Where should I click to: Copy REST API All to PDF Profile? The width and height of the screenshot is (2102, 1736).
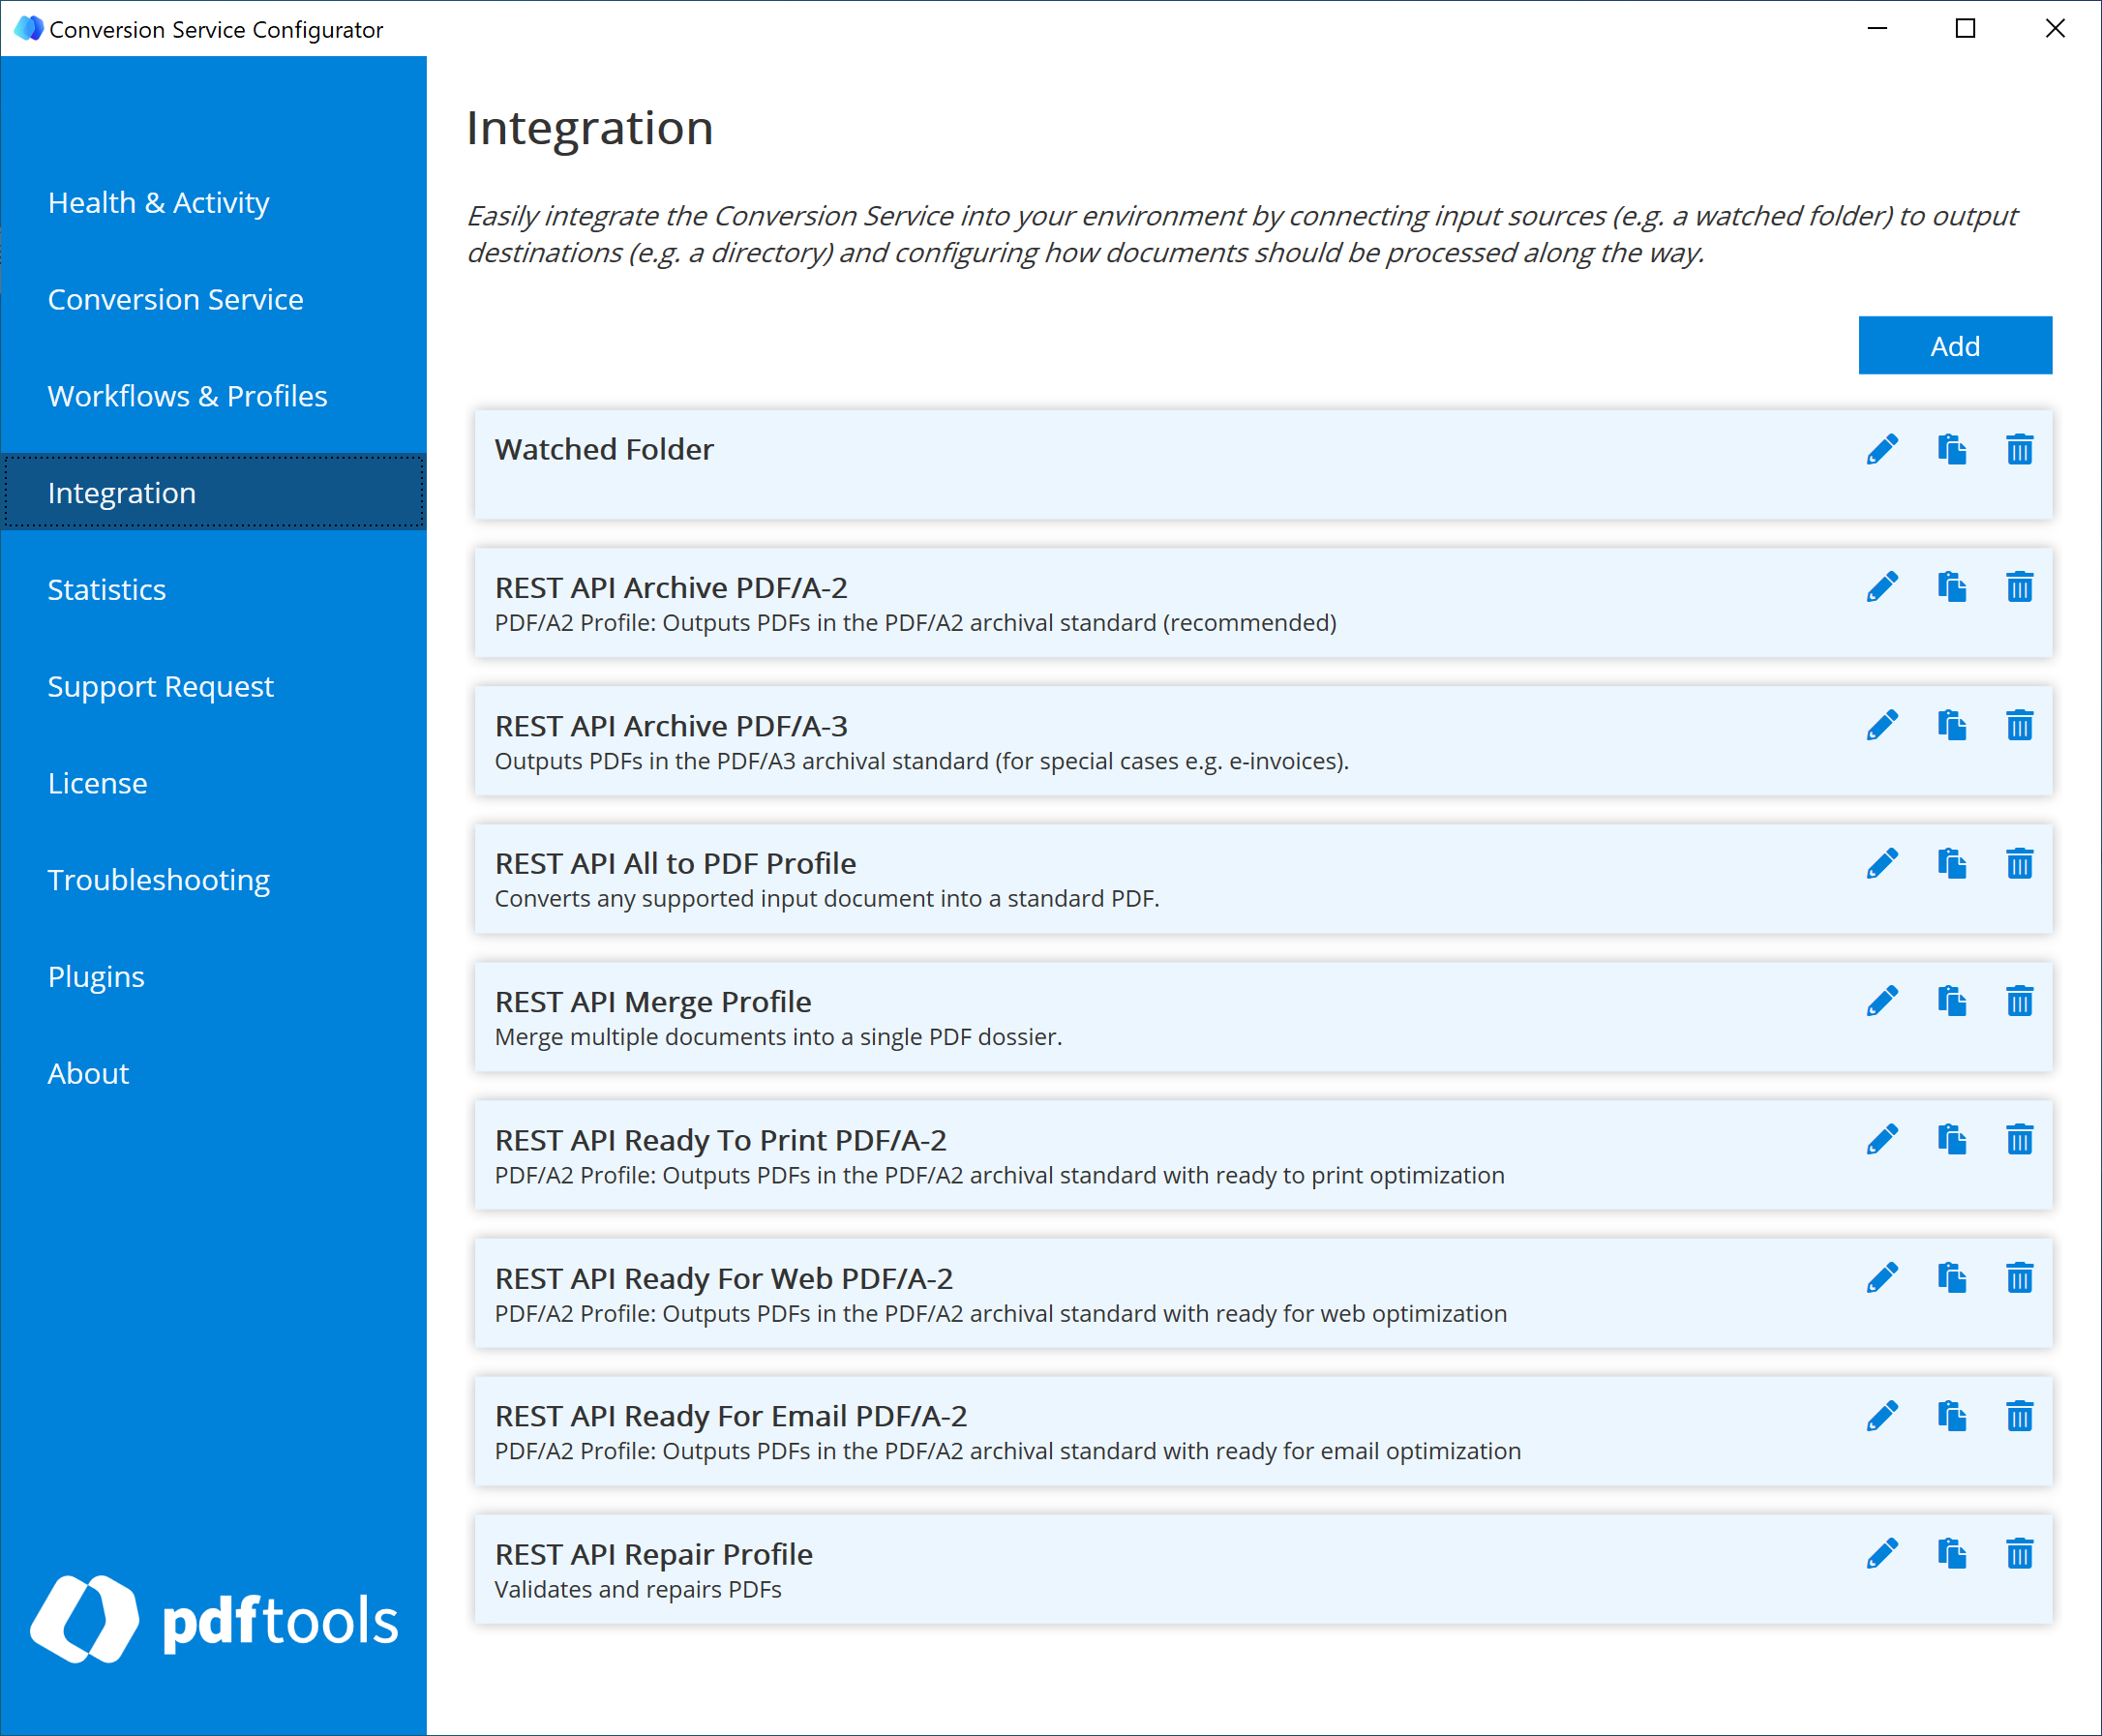(1951, 864)
